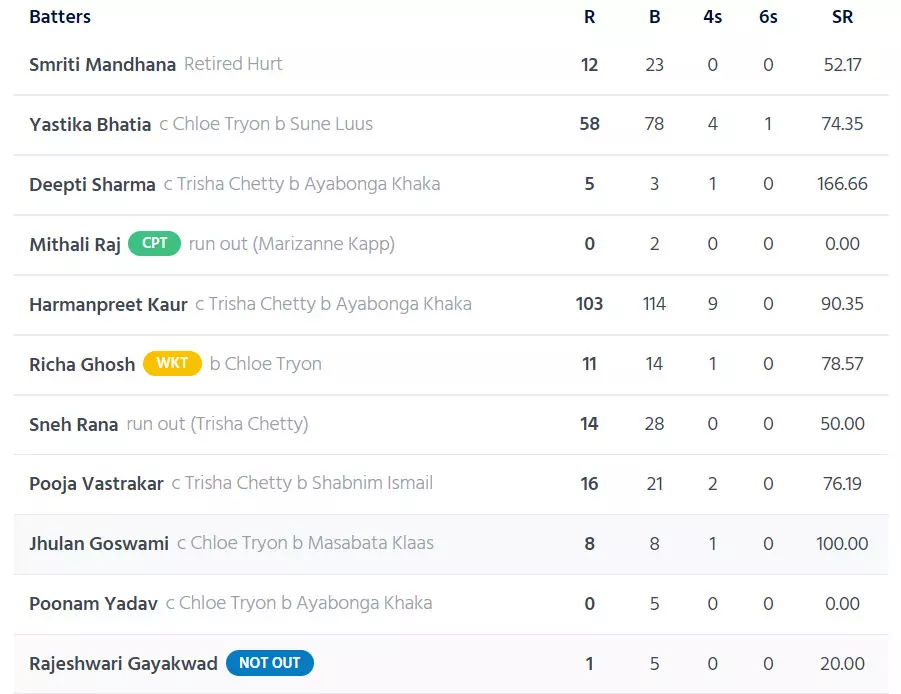Open Harmanpreet Kaur's player page
This screenshot has width=901, height=694.
[x=108, y=304]
